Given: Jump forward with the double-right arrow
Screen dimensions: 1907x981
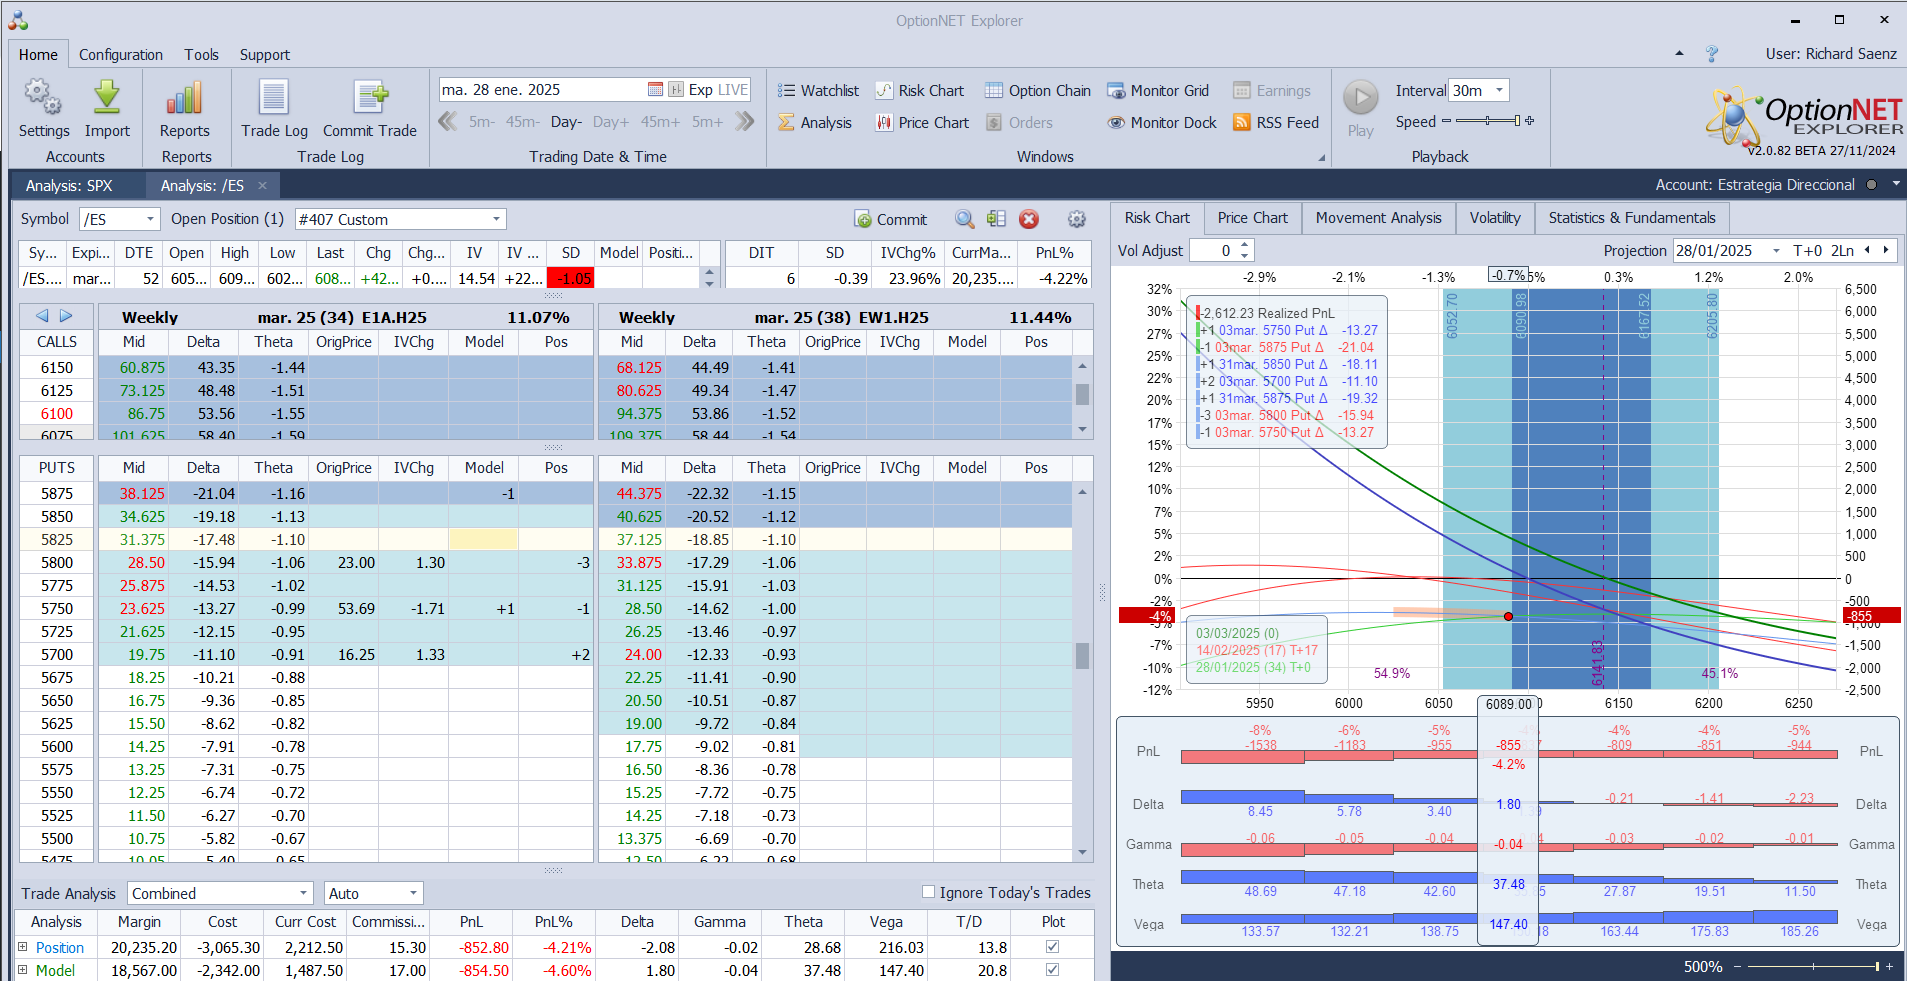Looking at the screenshot, I should point(745,122).
